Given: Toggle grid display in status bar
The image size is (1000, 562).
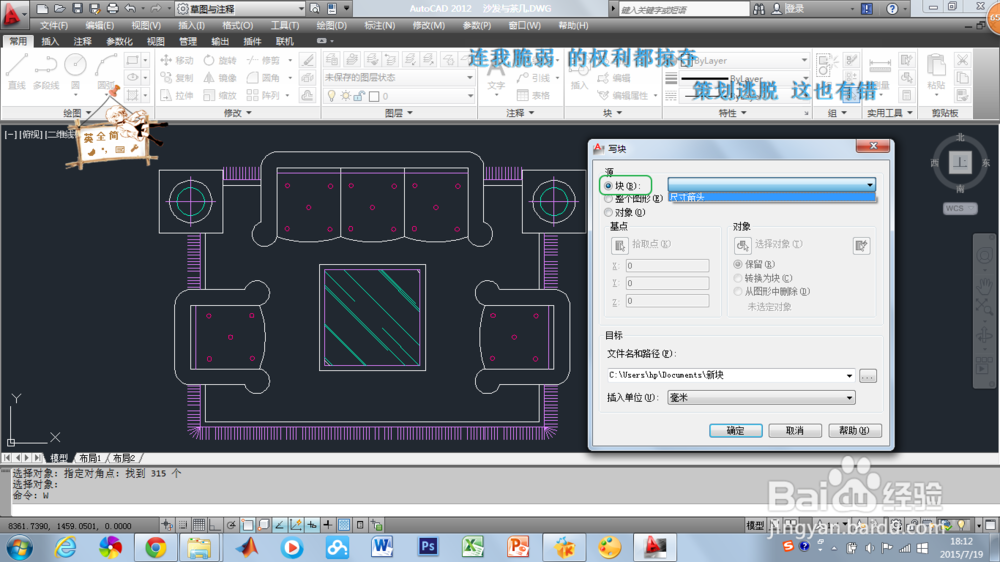Looking at the screenshot, I should 199,525.
